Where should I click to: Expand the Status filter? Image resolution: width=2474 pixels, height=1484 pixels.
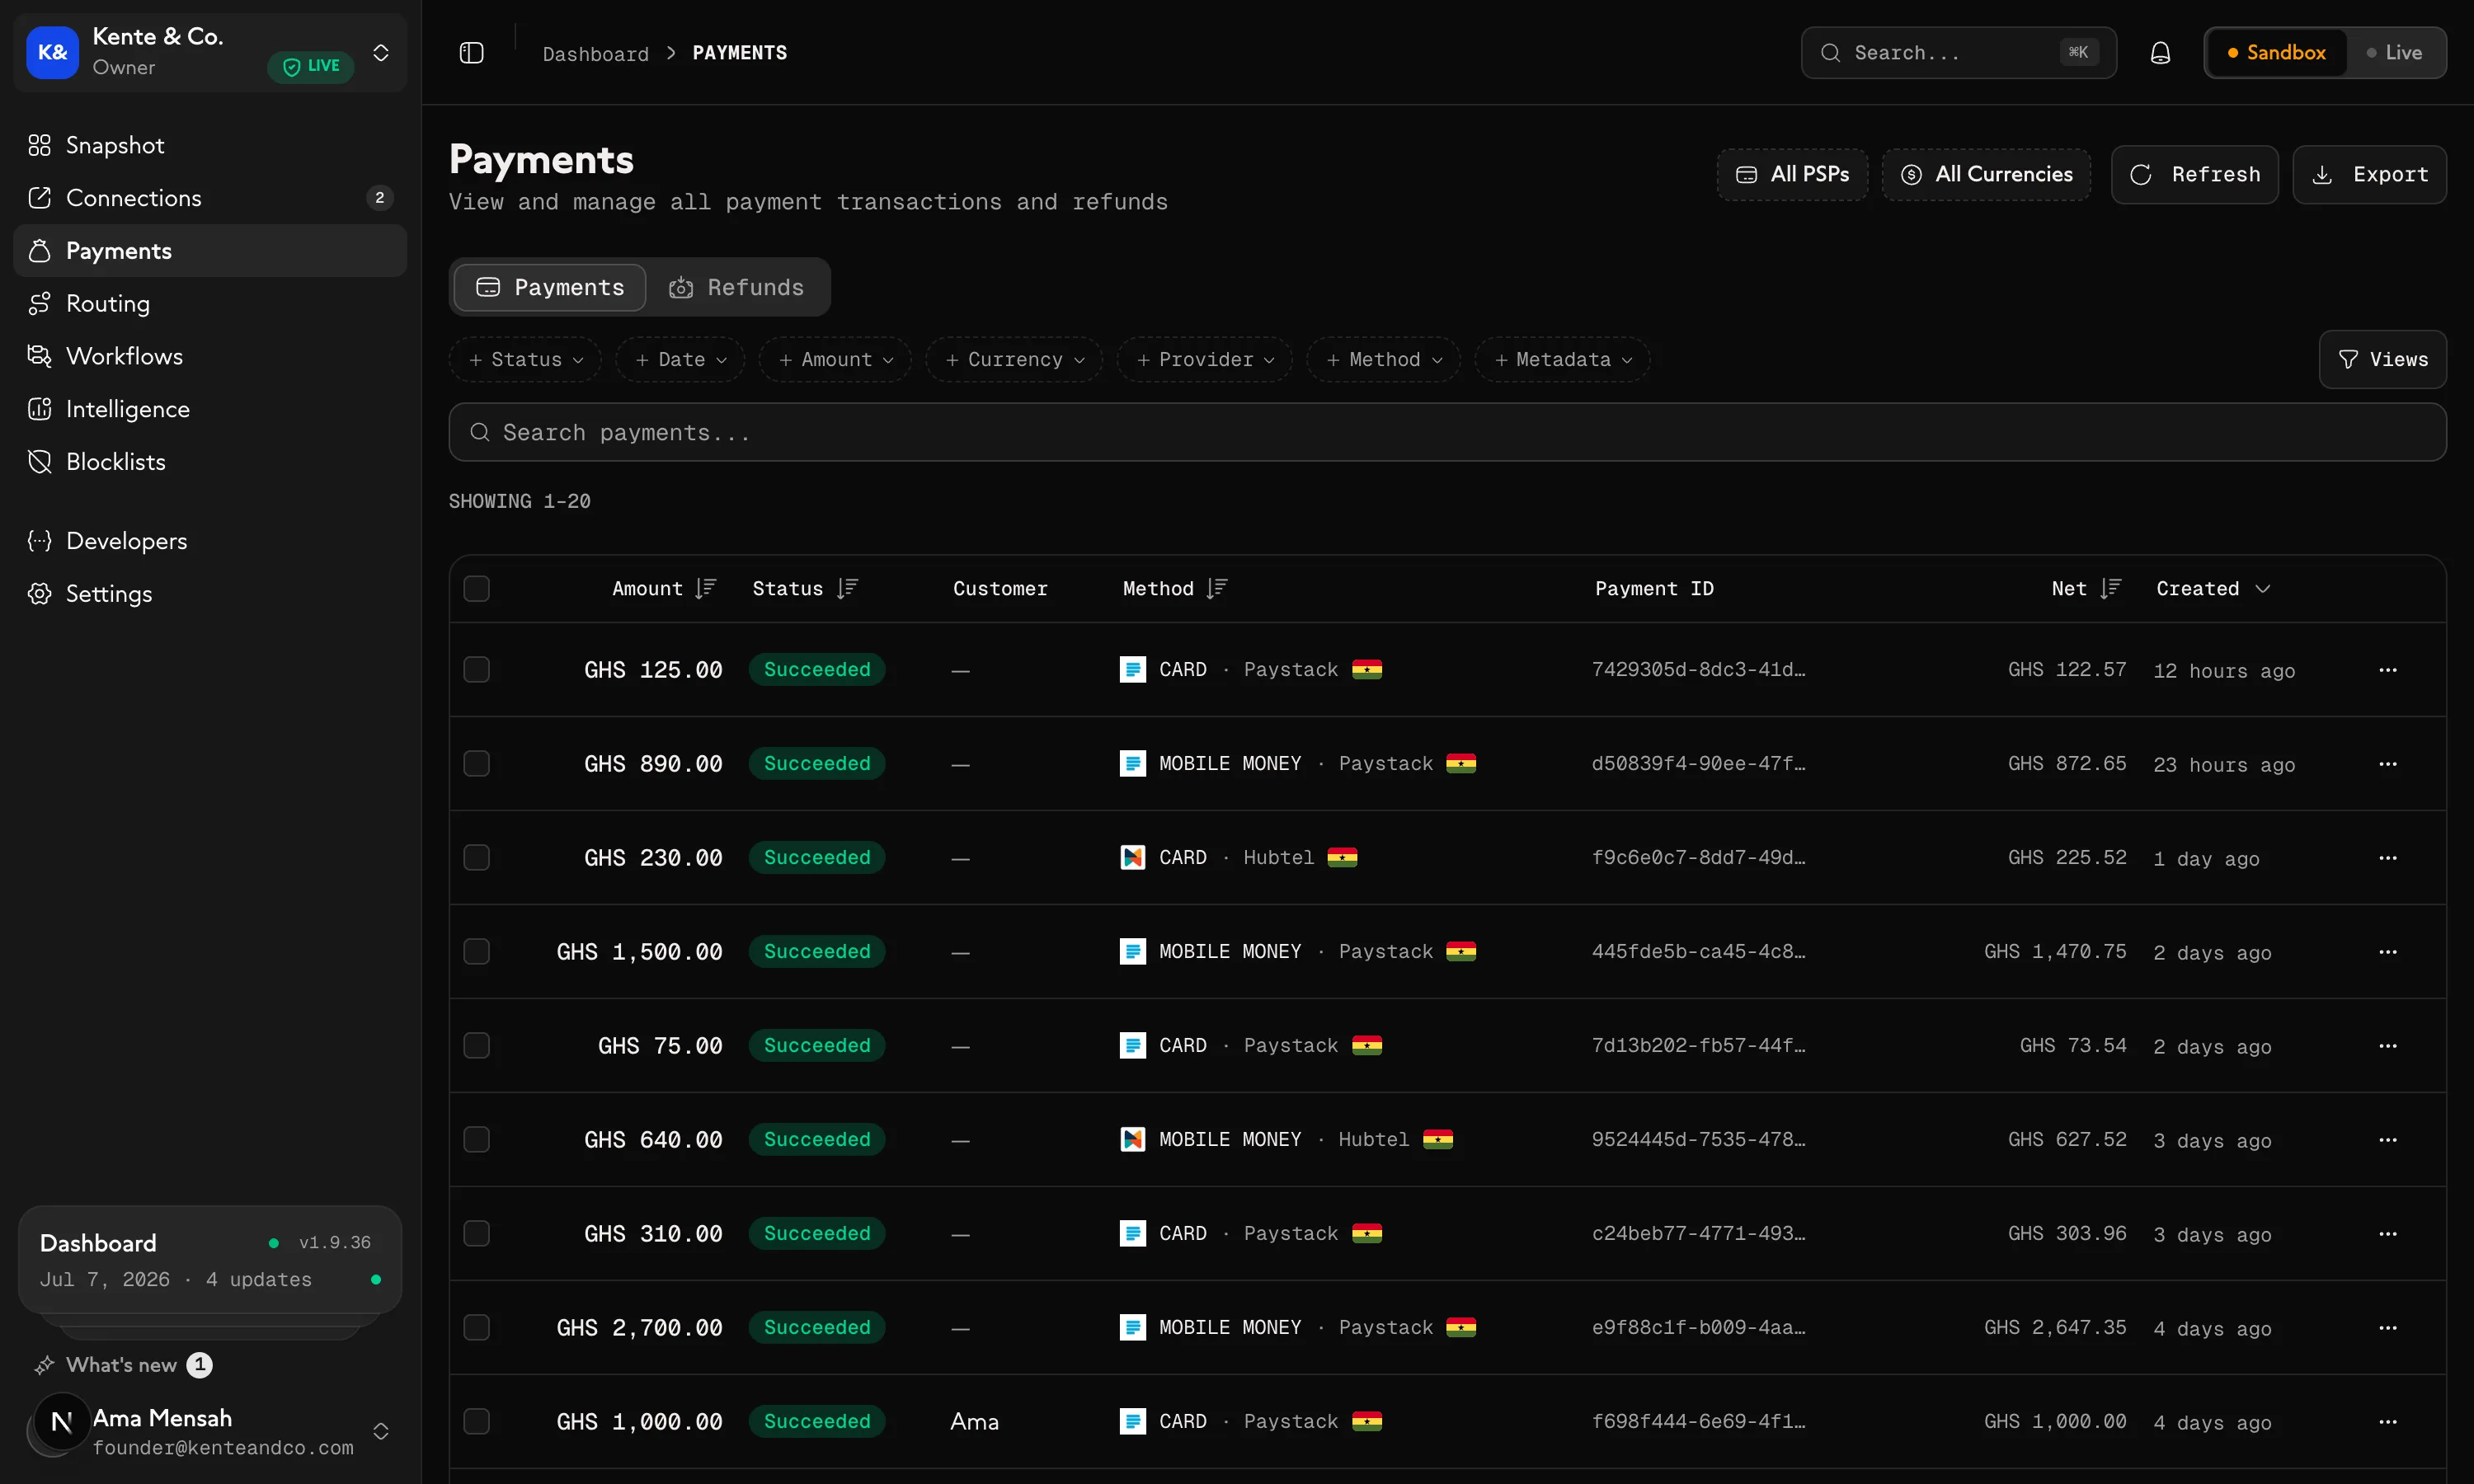click(526, 360)
